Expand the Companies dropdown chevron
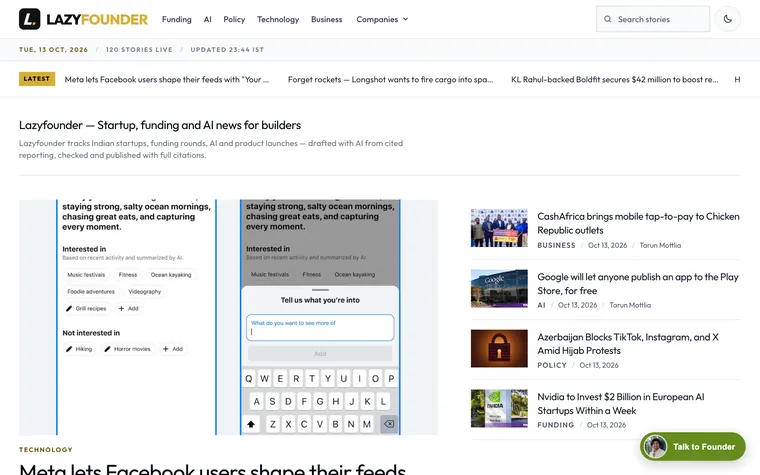 tap(406, 19)
